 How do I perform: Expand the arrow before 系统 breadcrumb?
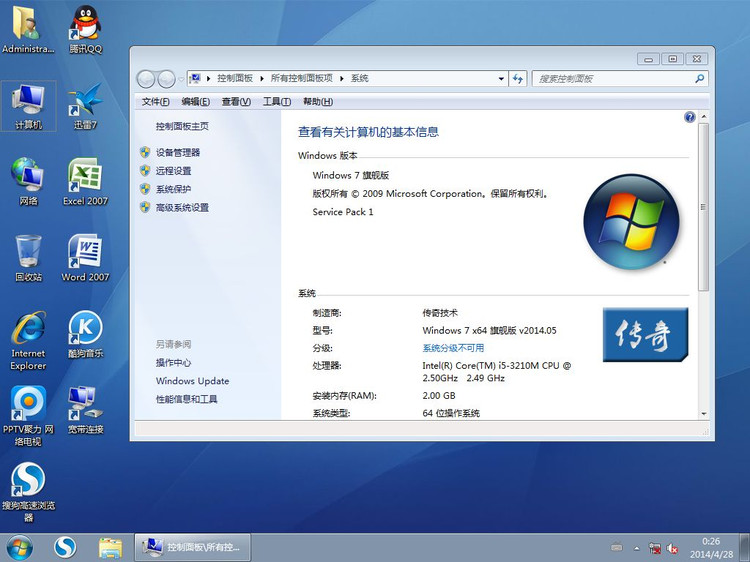pyautogui.click(x=342, y=78)
